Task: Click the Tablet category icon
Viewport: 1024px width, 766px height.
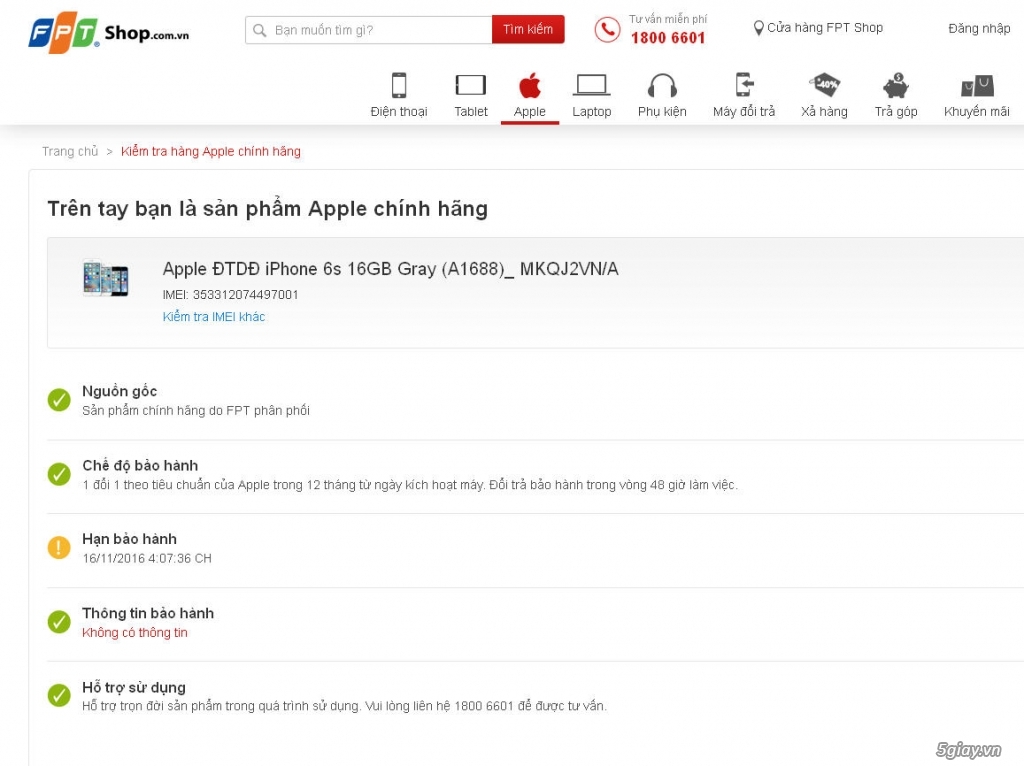Action: coord(470,85)
